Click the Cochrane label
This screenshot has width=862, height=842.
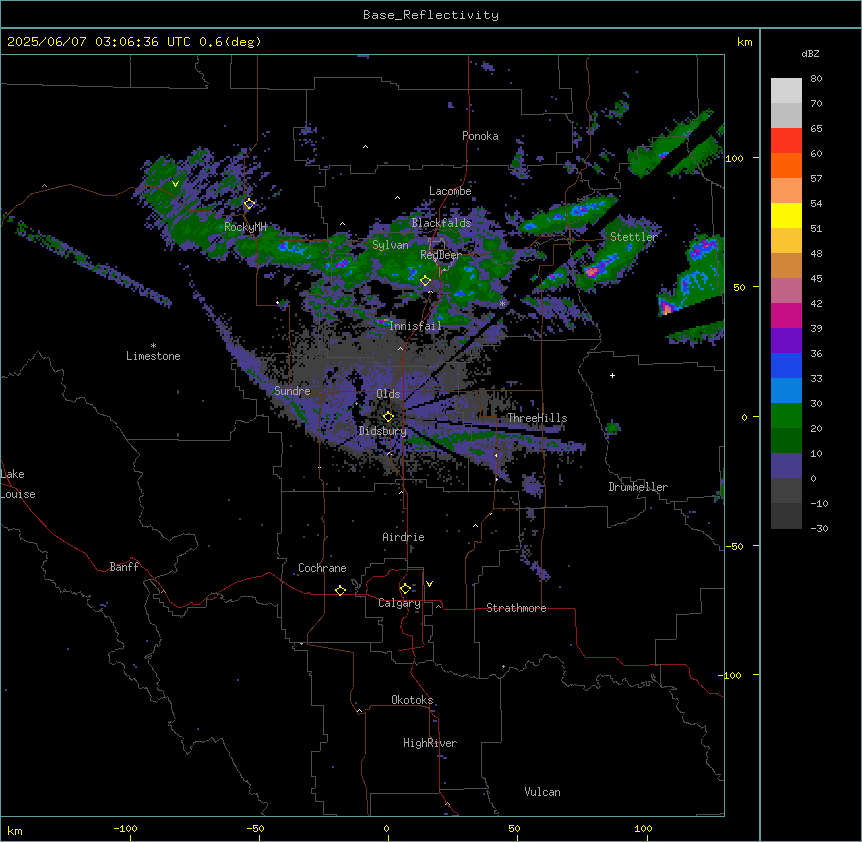(x=322, y=568)
